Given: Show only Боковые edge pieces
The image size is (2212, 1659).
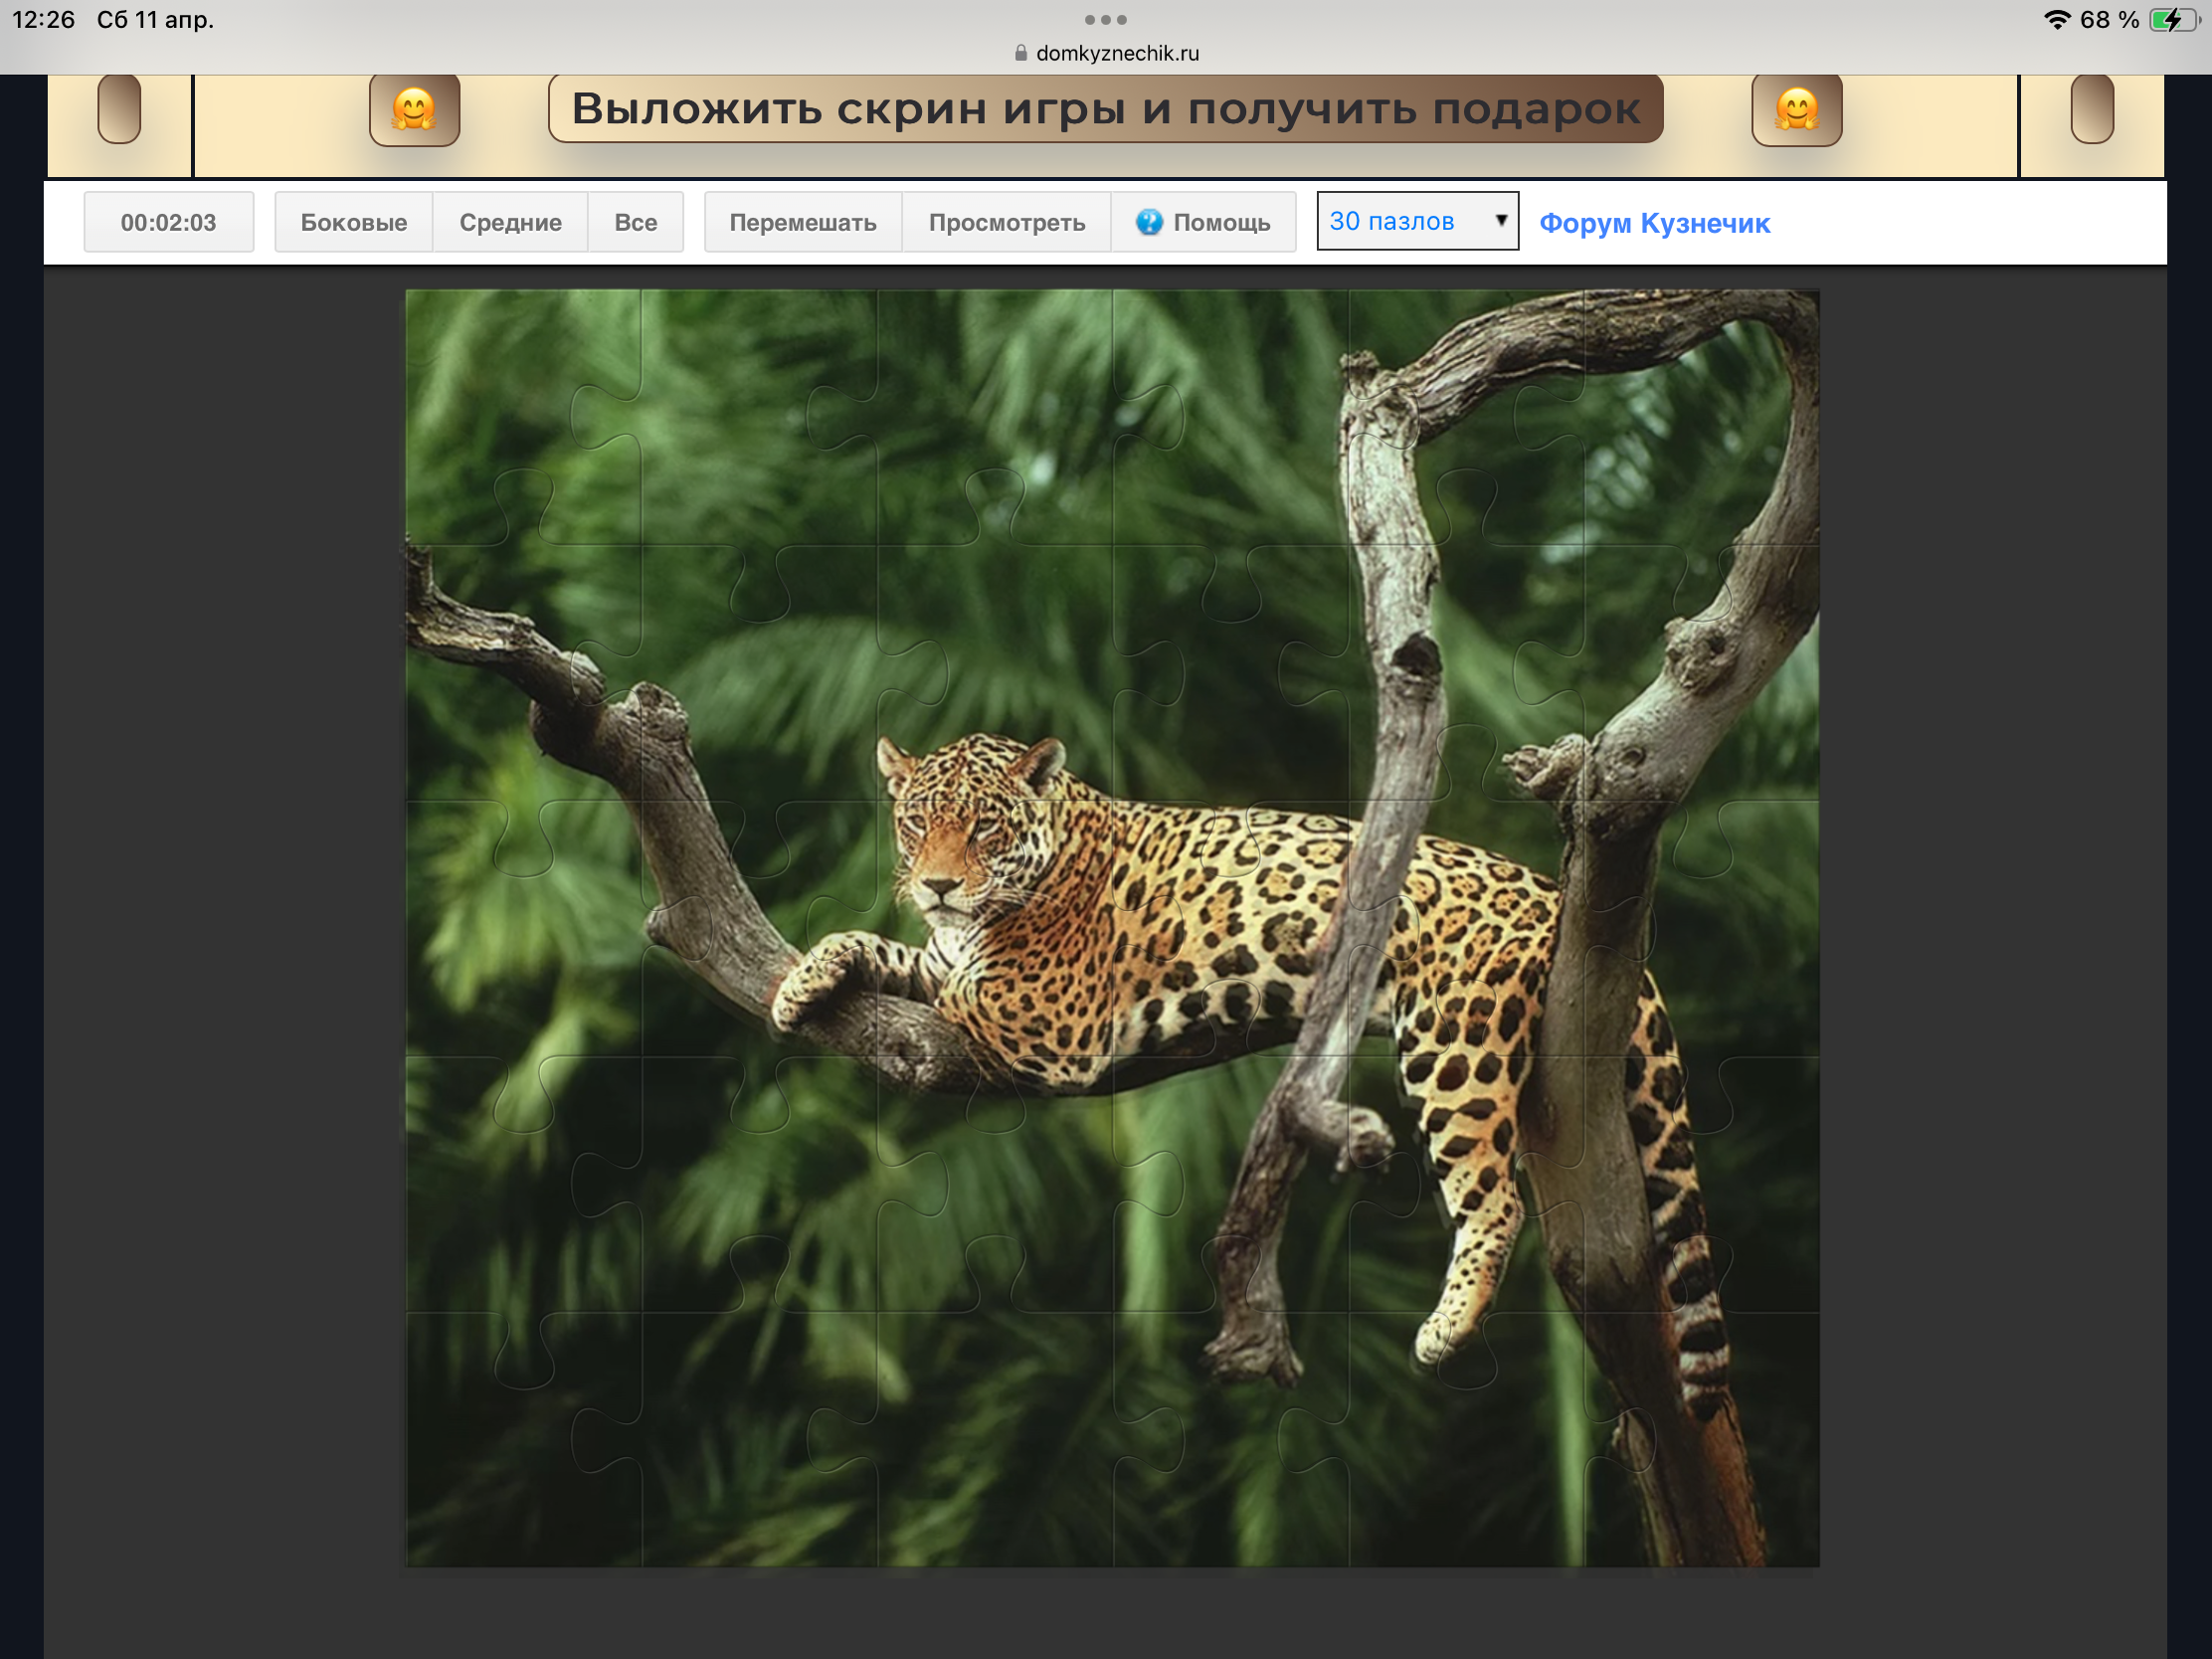Looking at the screenshot, I should (353, 222).
